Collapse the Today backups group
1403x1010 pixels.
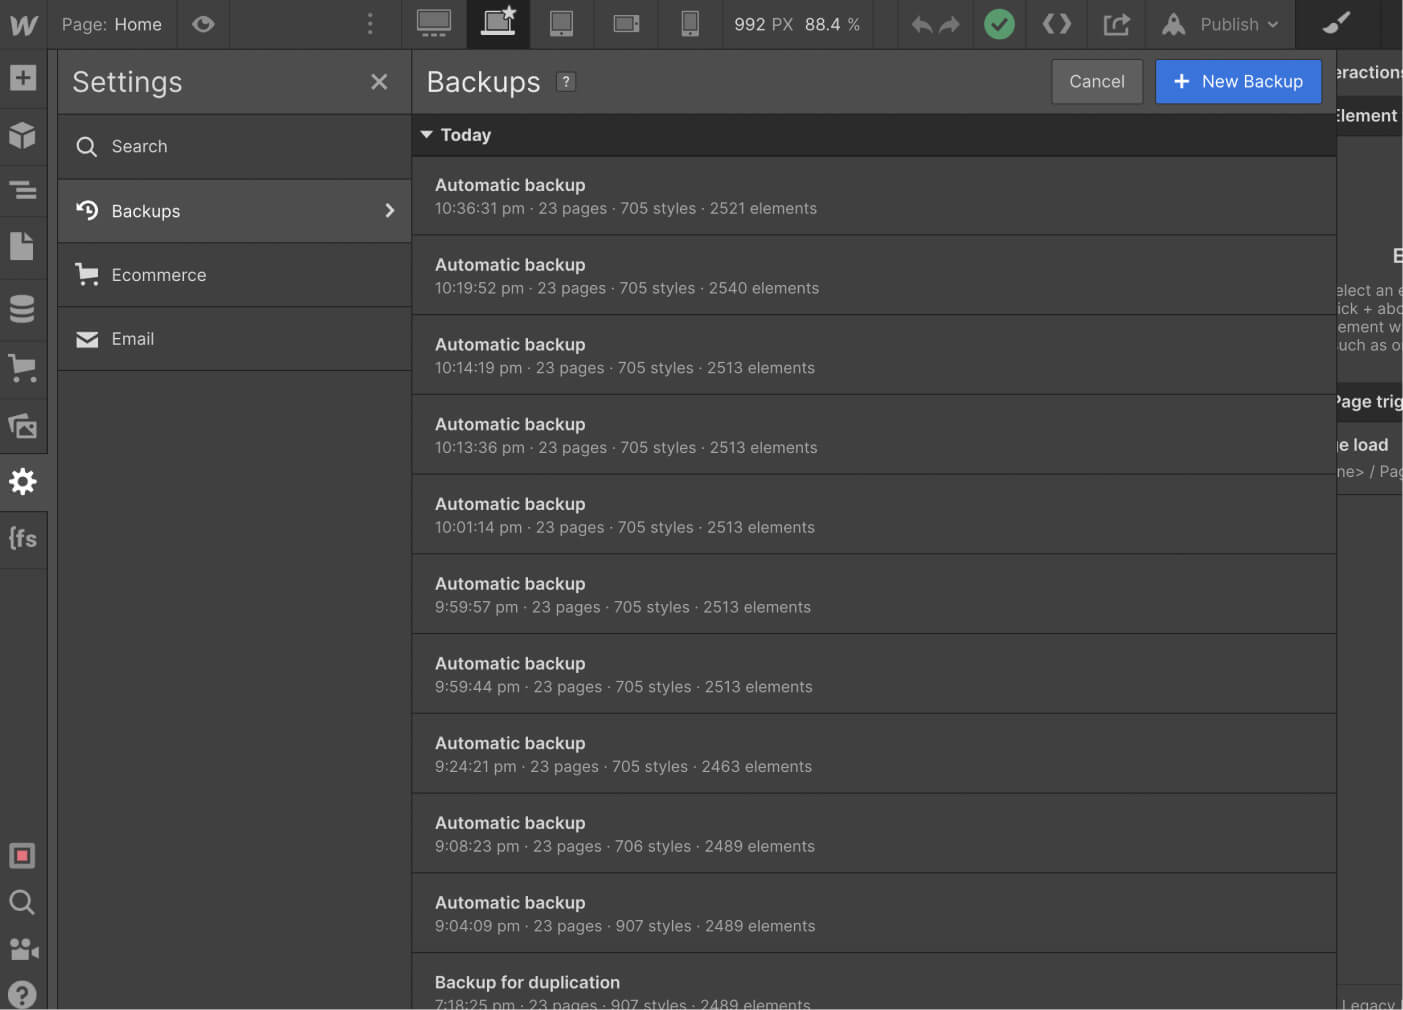(427, 135)
